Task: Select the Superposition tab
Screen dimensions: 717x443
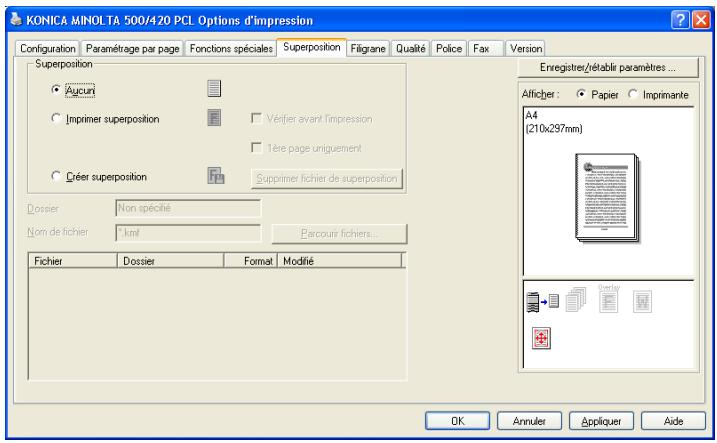Action: pyautogui.click(x=311, y=47)
